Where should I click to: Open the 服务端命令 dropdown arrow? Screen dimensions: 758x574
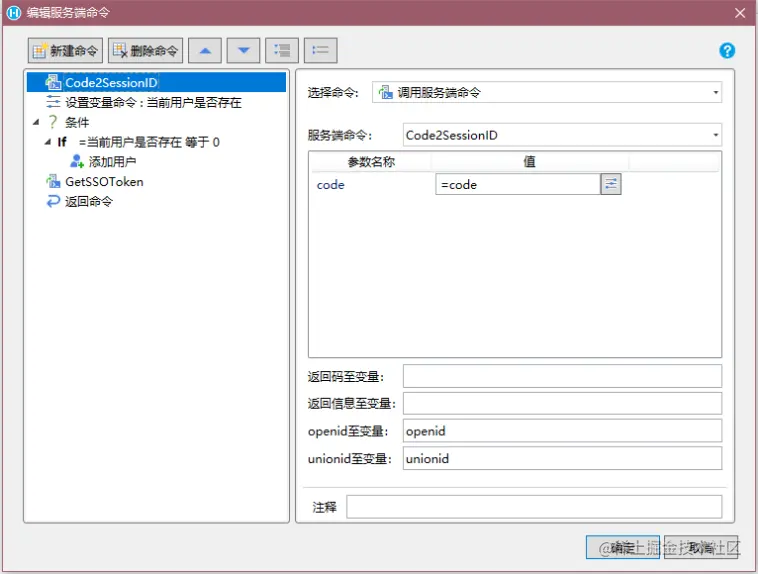pos(715,135)
